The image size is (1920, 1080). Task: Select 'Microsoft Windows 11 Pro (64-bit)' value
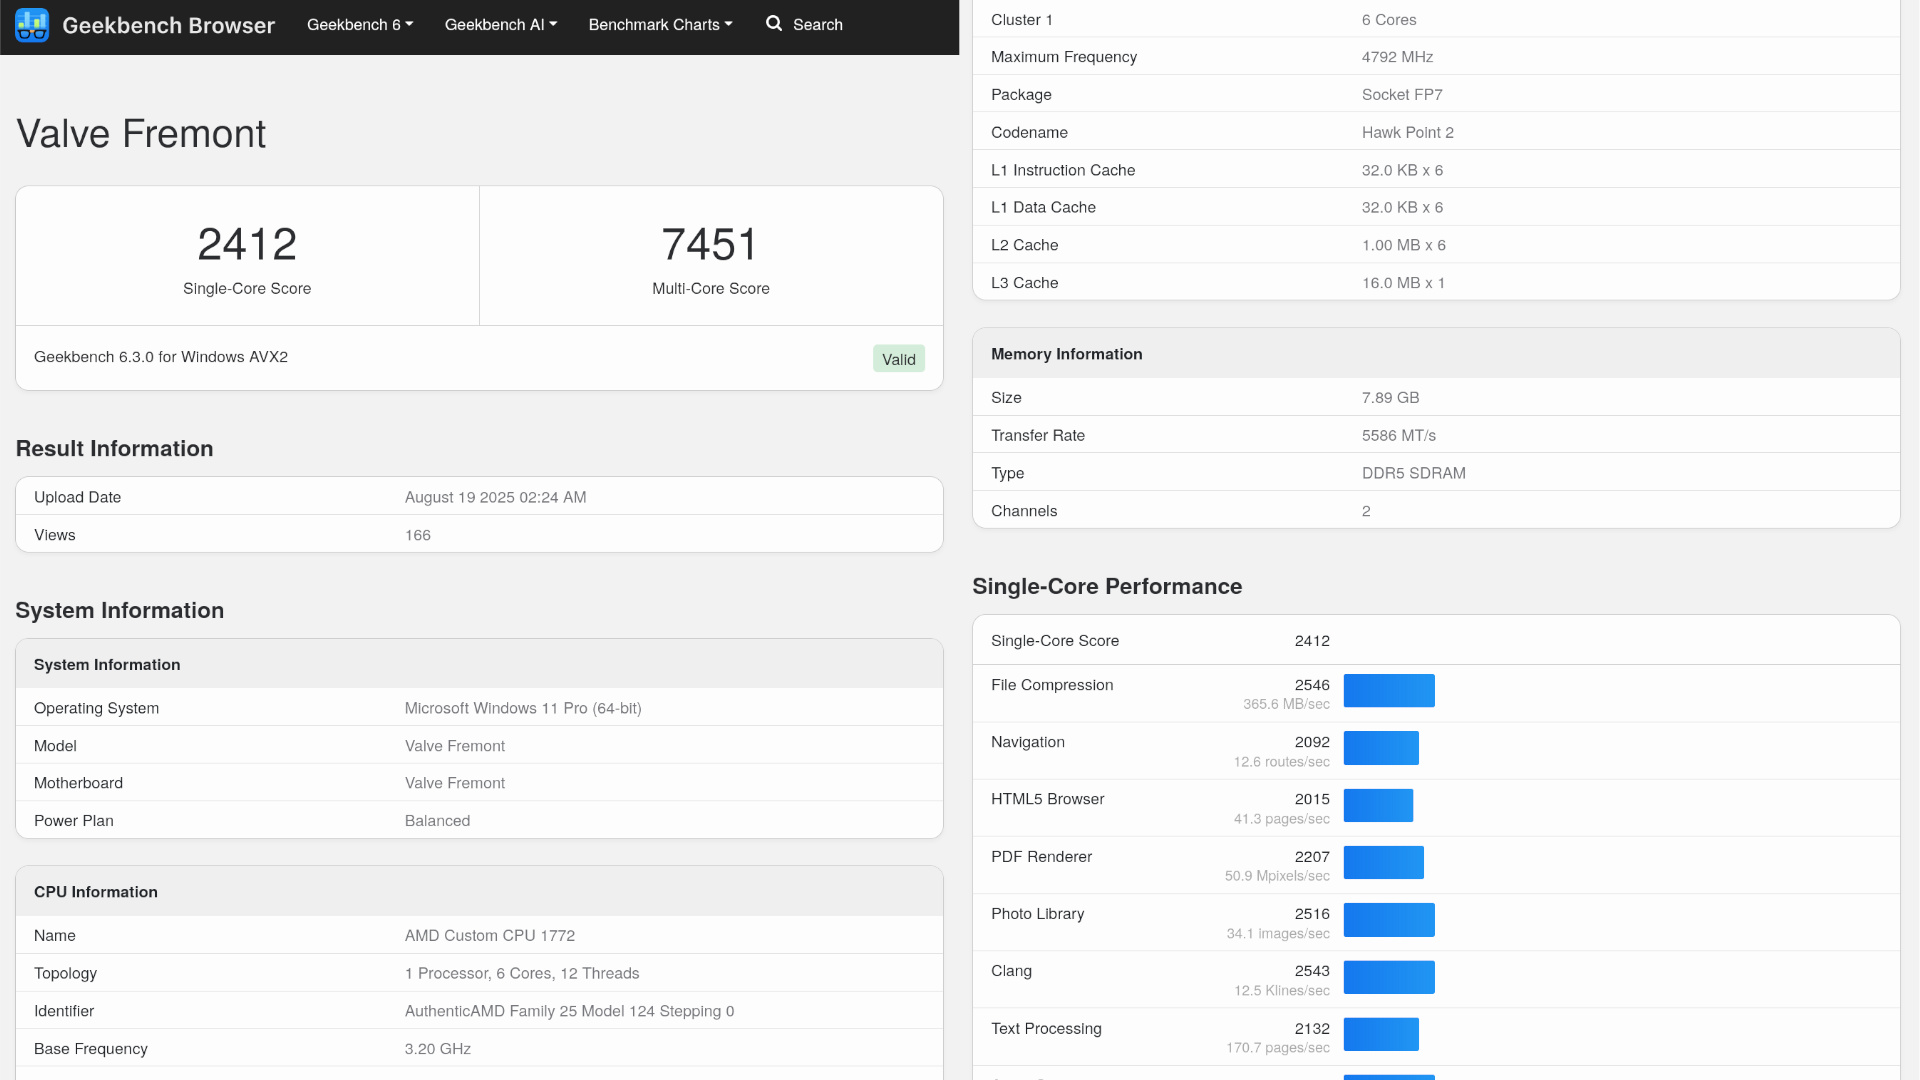[523, 708]
